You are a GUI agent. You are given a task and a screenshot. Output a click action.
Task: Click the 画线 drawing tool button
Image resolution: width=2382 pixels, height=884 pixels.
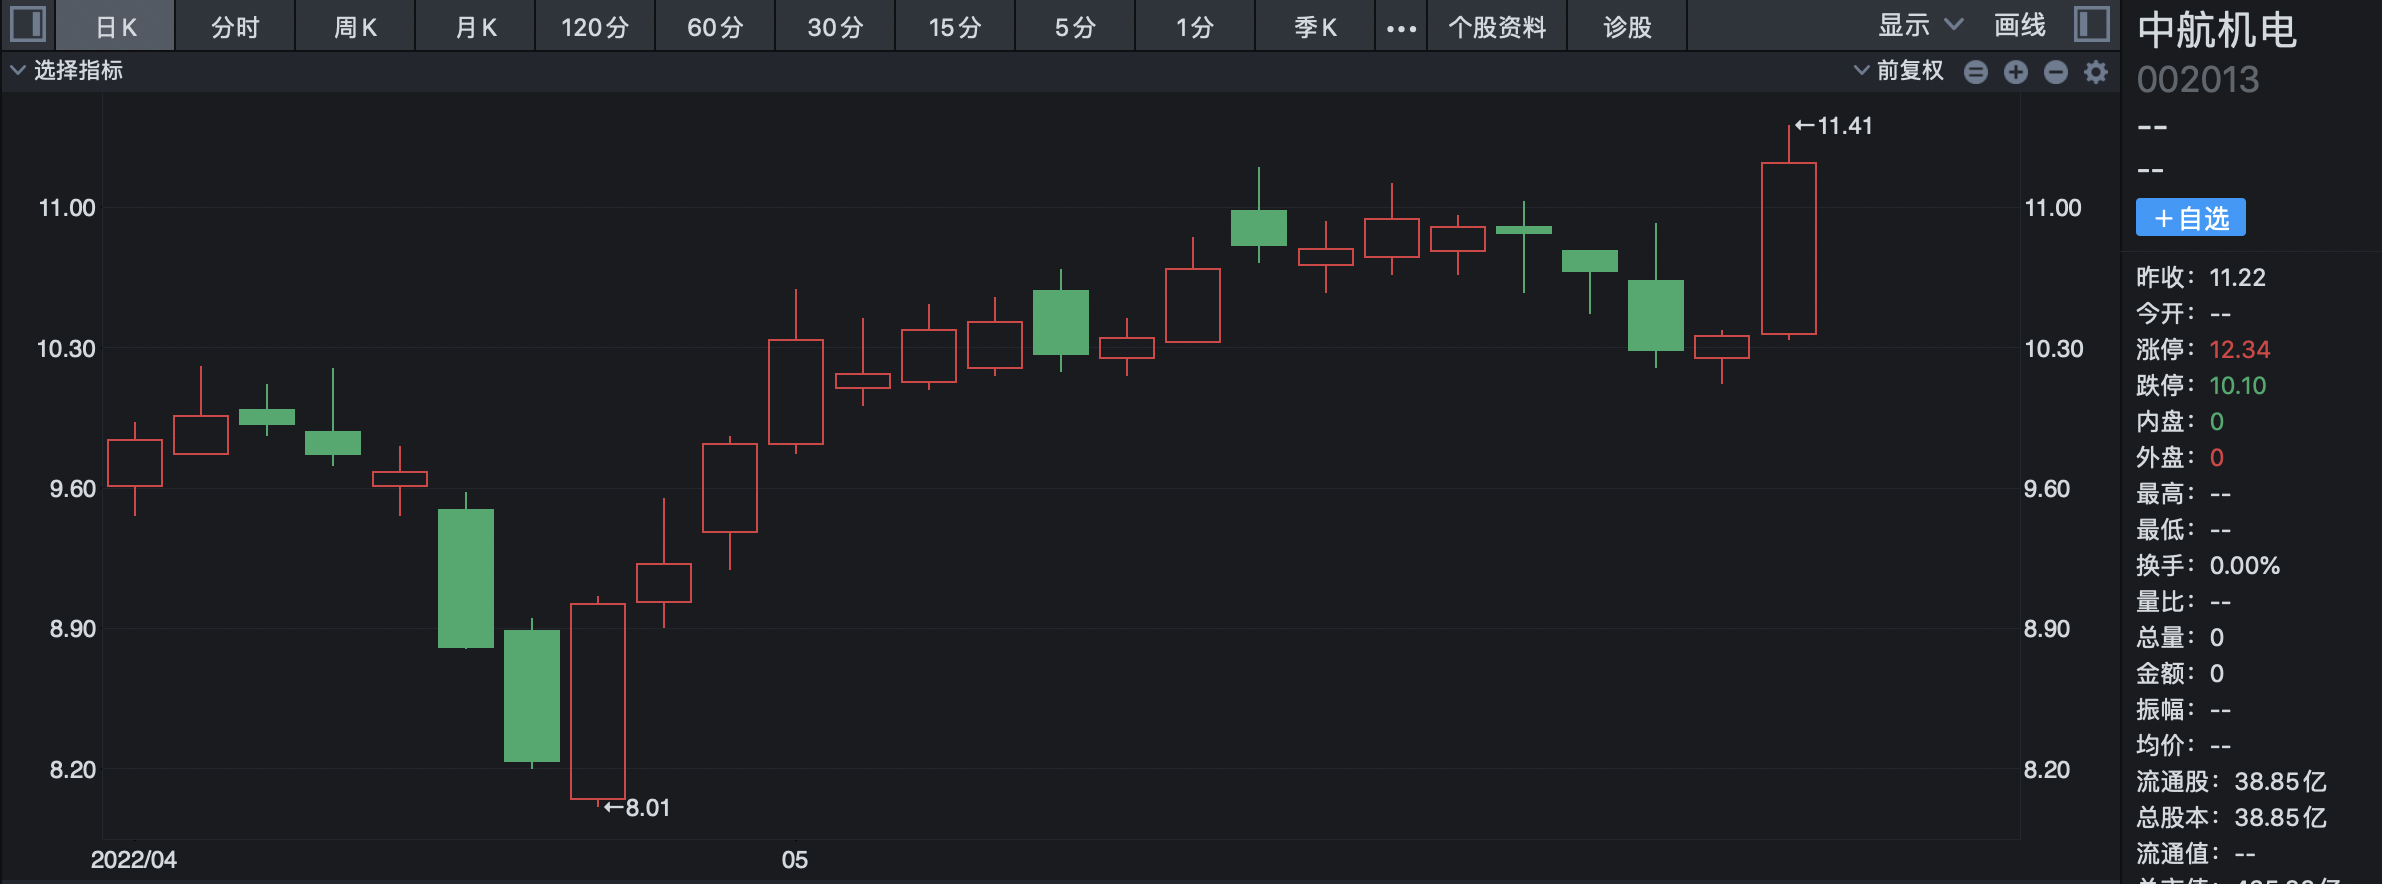[2020, 25]
